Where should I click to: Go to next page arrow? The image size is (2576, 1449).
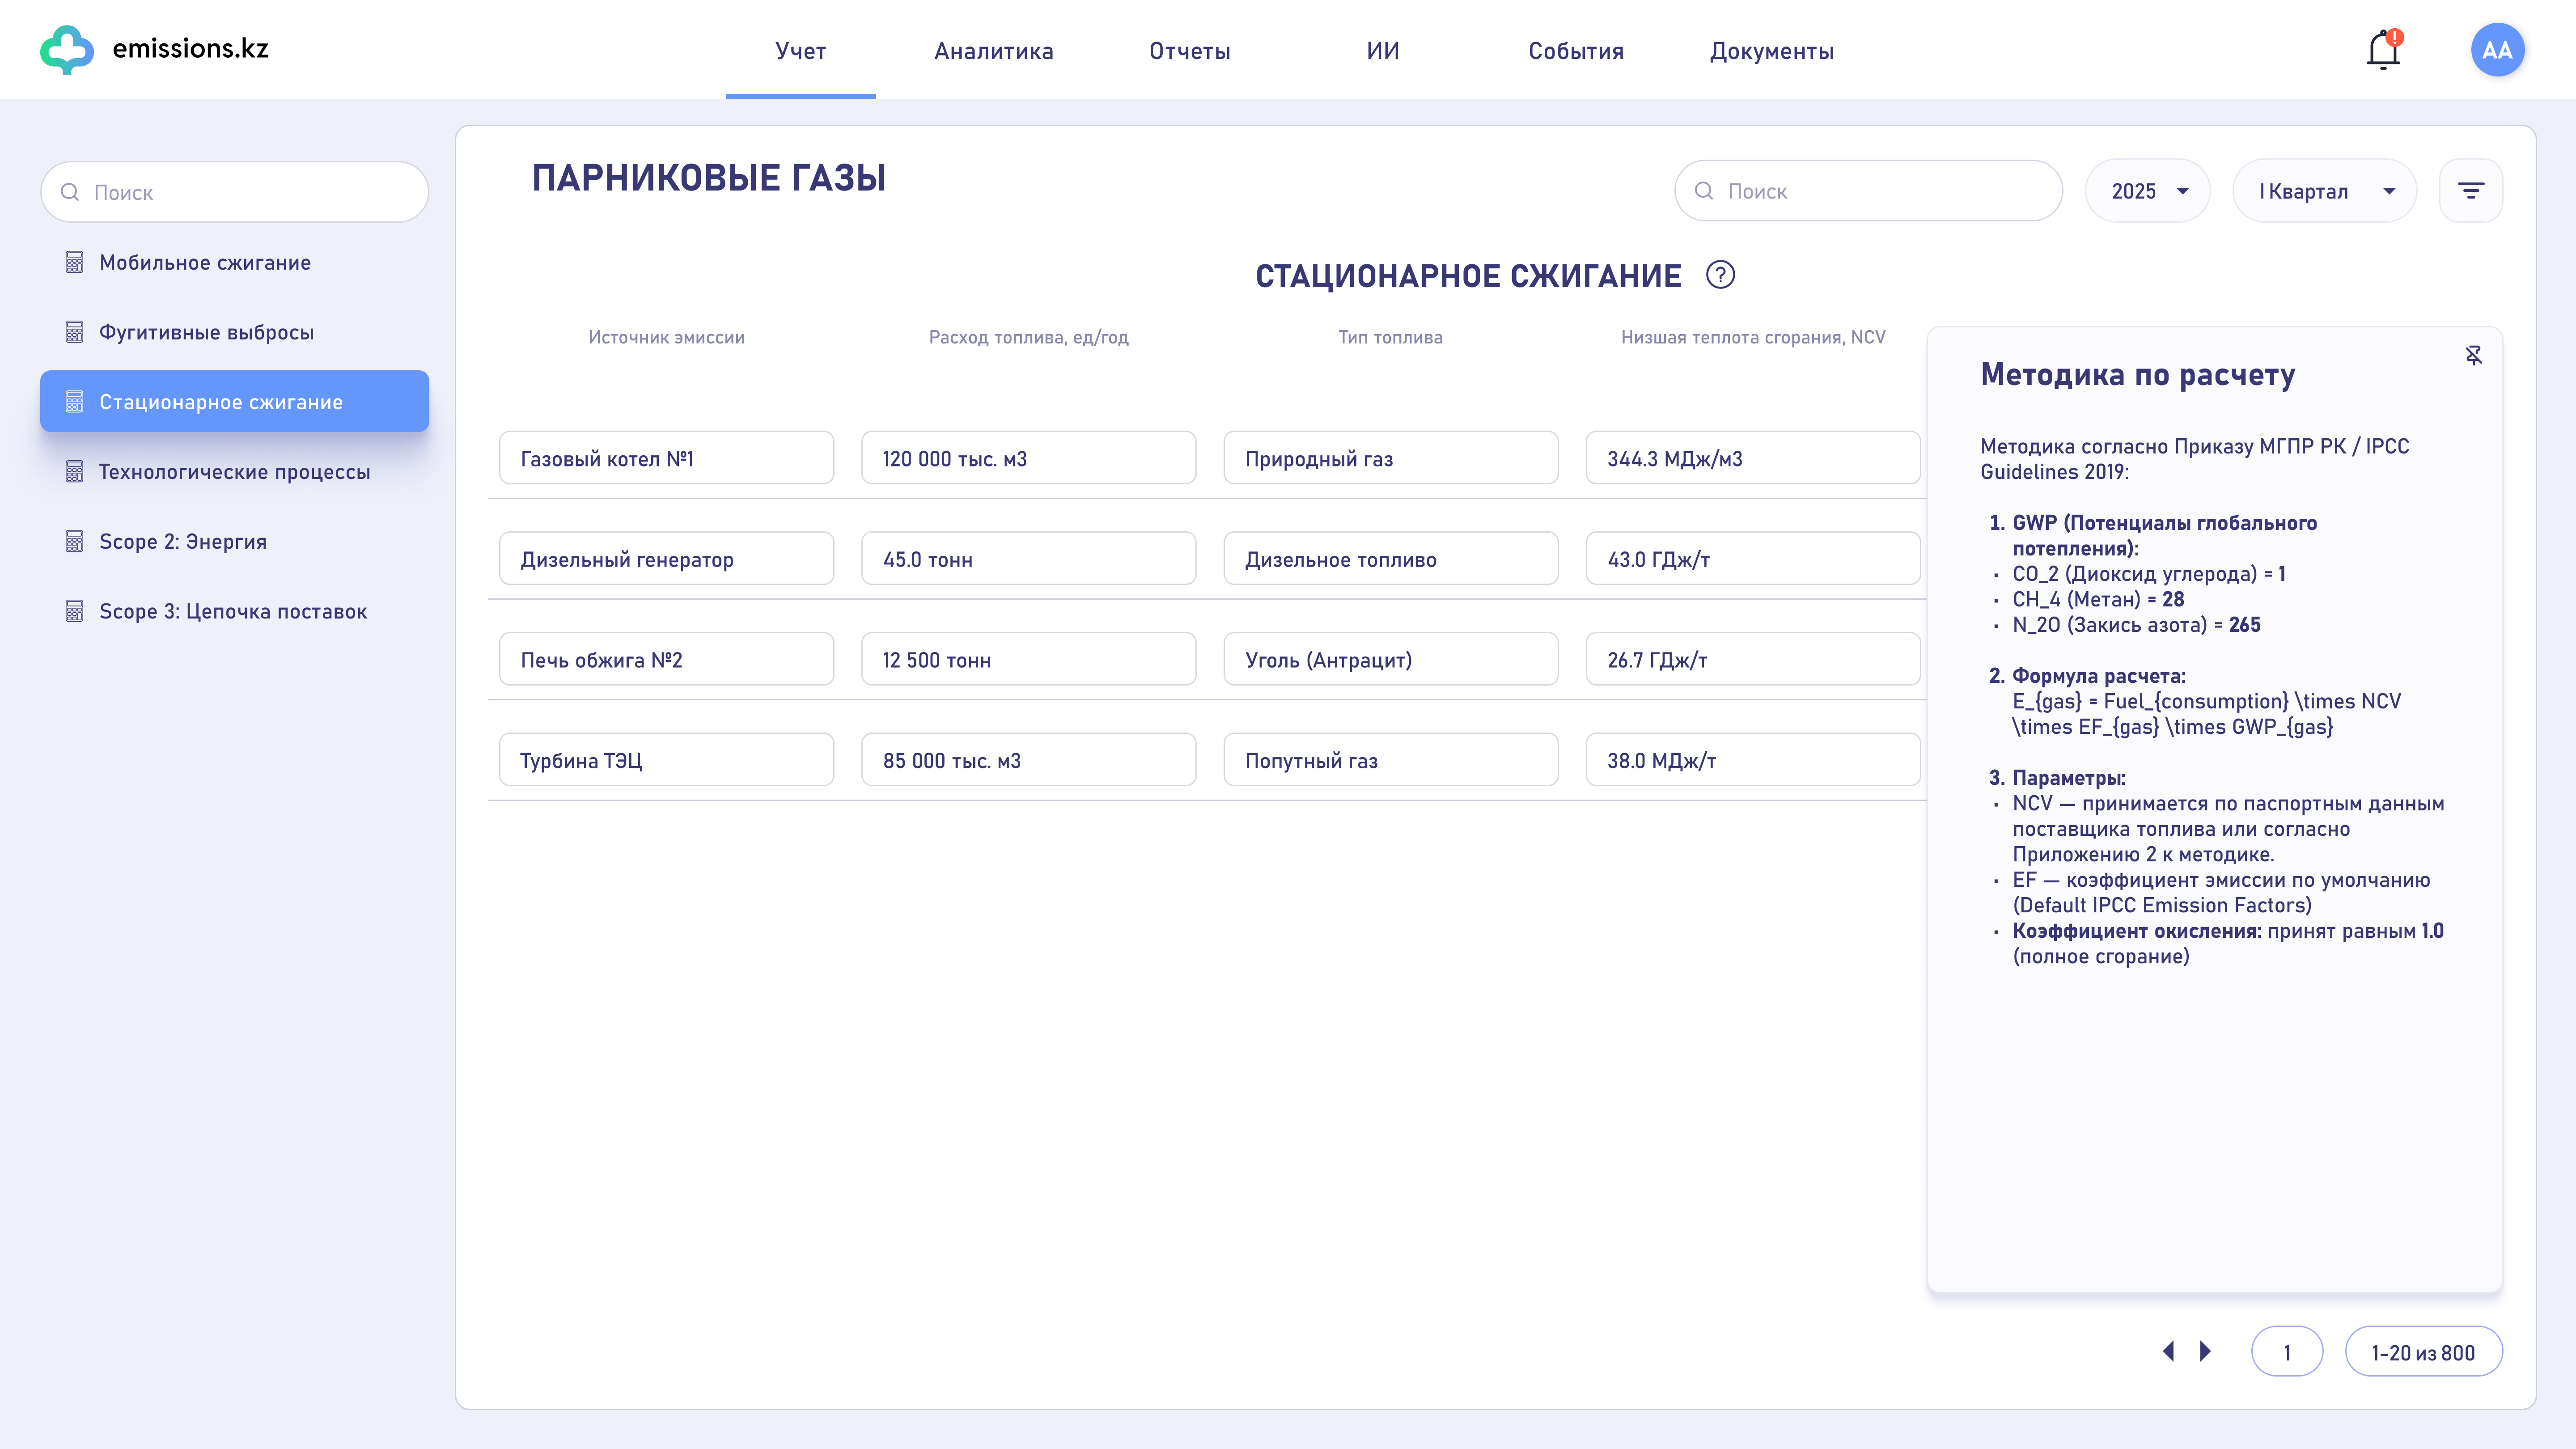point(2205,1351)
